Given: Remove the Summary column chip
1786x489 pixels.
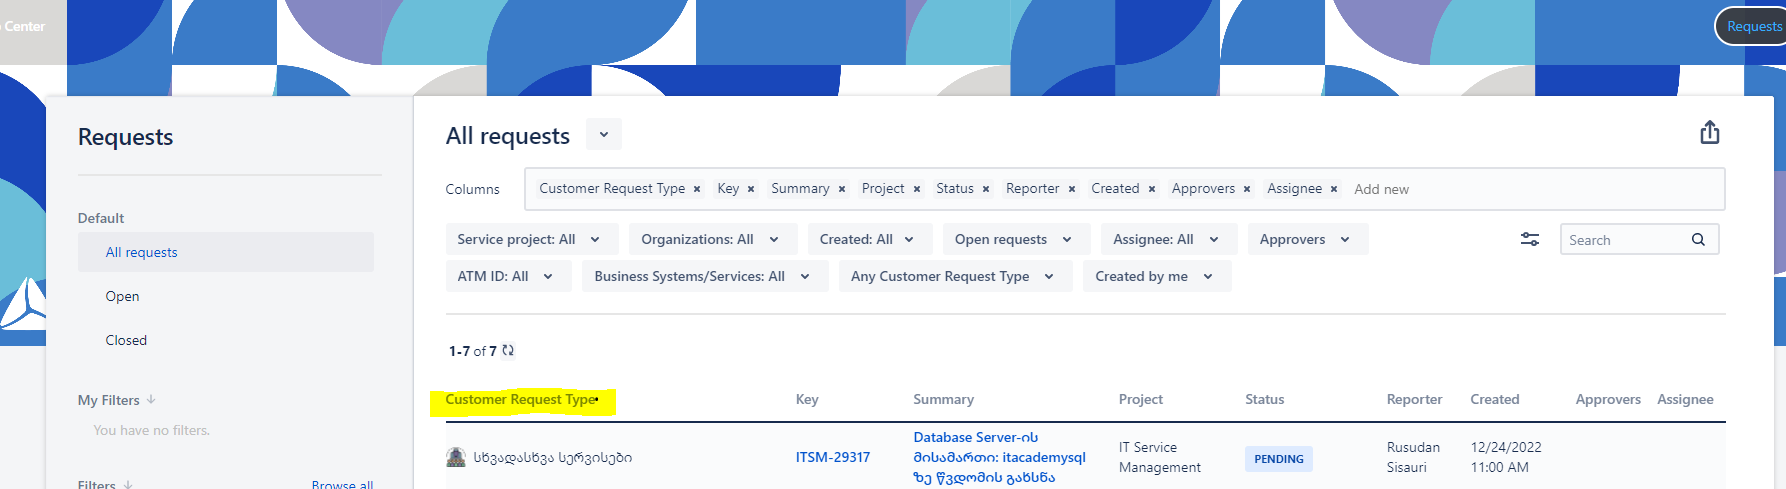Looking at the screenshot, I should pos(842,189).
